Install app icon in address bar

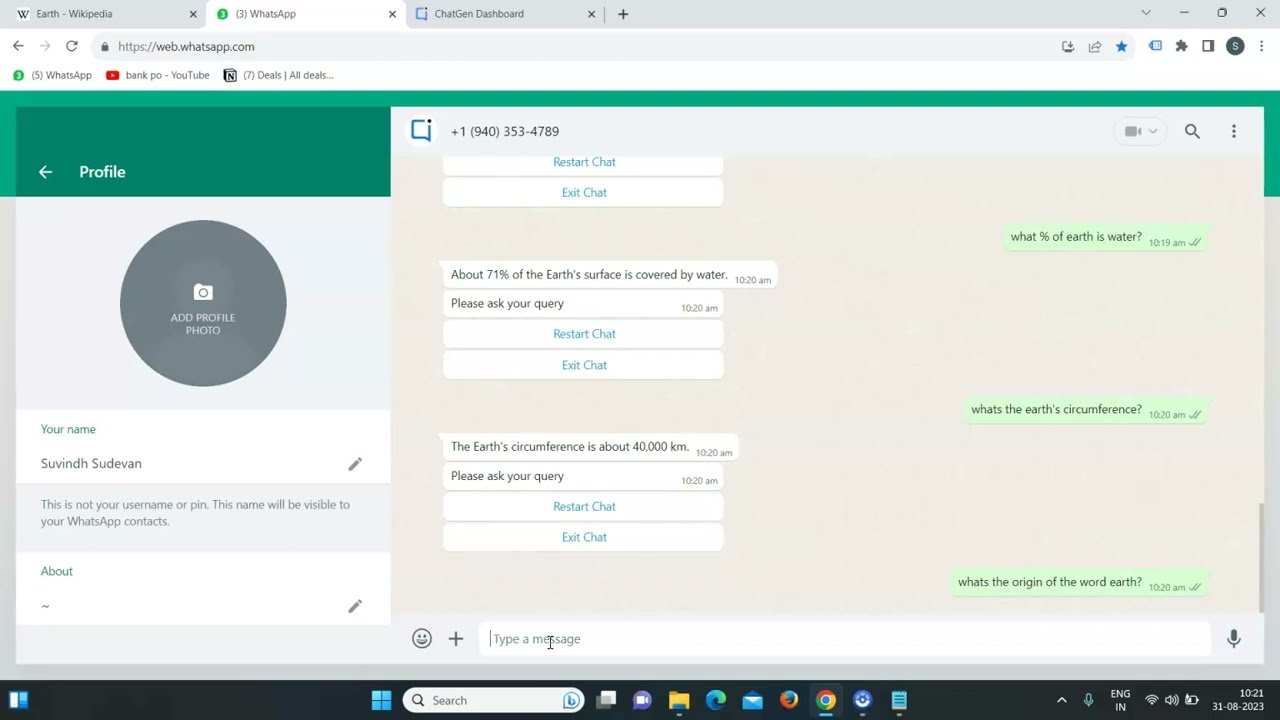1068,46
